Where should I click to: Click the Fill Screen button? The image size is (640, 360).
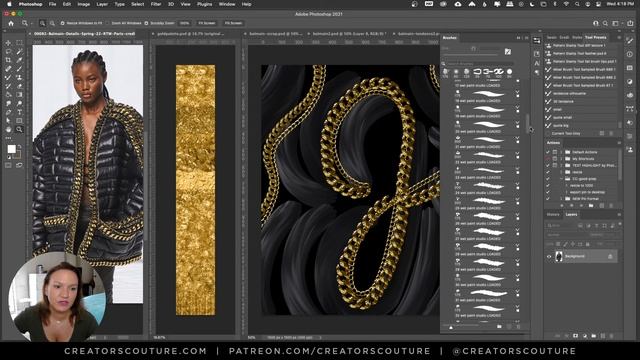(x=233, y=23)
